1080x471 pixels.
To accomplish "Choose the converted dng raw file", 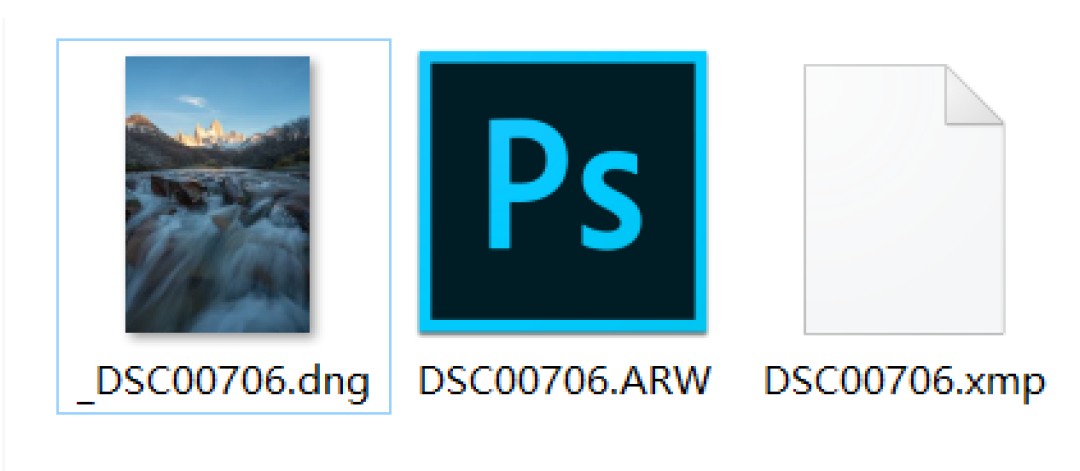I will click(x=224, y=226).
